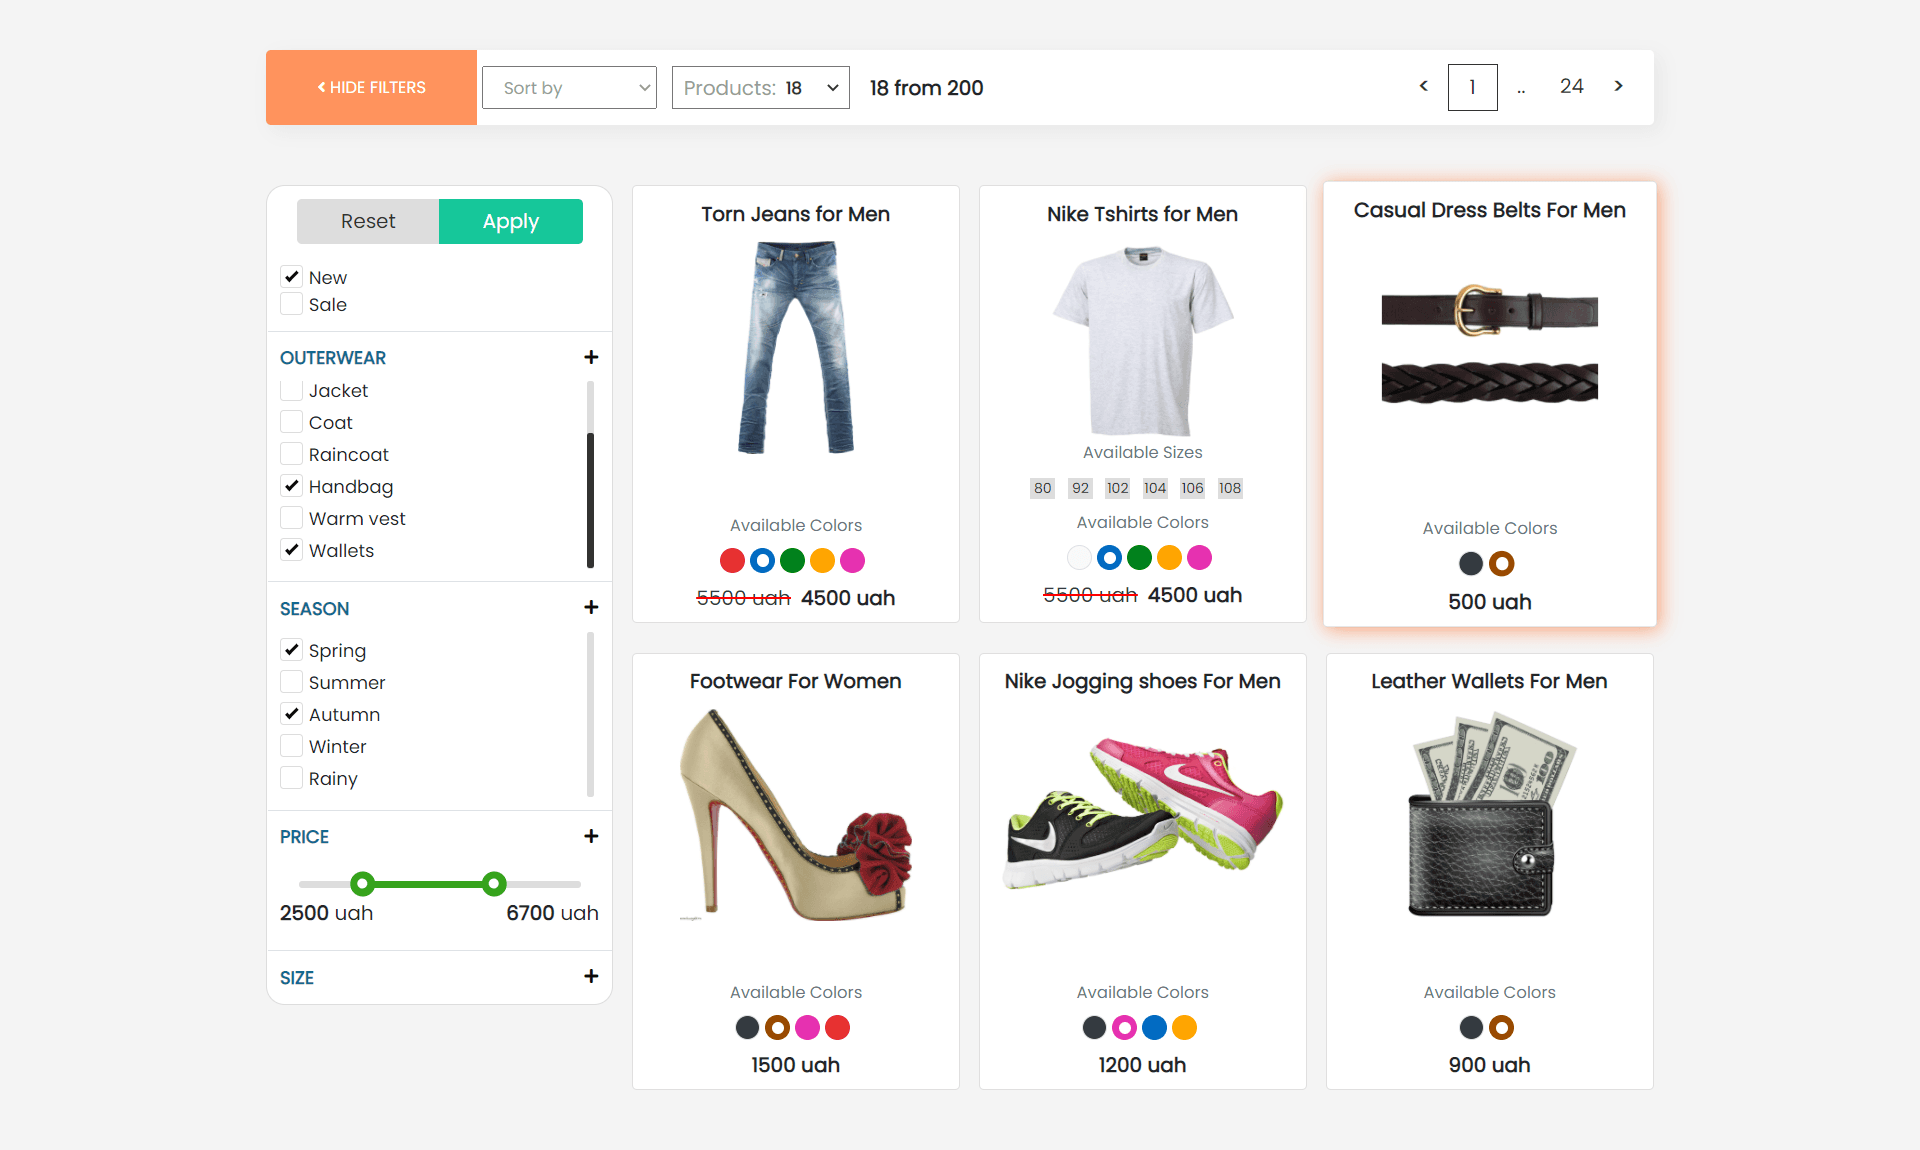Open the Products per page dropdown
This screenshot has height=1150, width=1920.
[760, 87]
